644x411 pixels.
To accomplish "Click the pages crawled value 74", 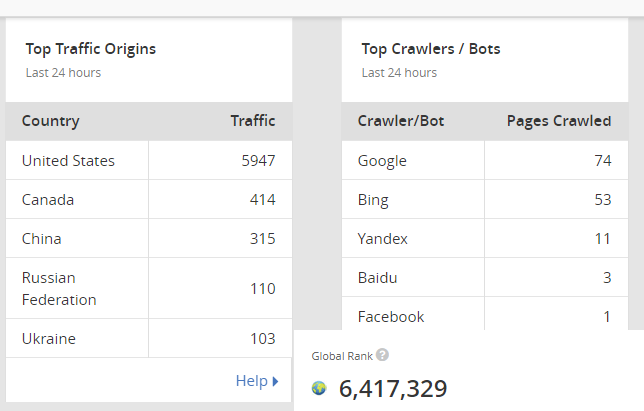I will pyautogui.click(x=603, y=161).
